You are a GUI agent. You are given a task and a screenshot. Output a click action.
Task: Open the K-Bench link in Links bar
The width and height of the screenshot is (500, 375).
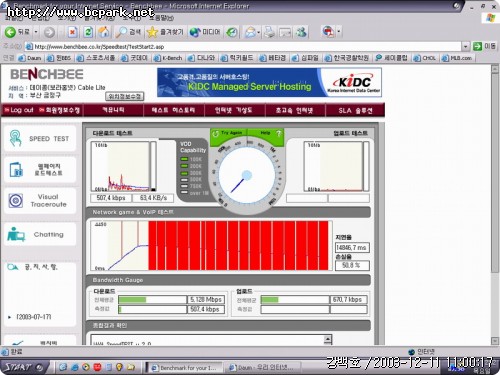pos(168,58)
